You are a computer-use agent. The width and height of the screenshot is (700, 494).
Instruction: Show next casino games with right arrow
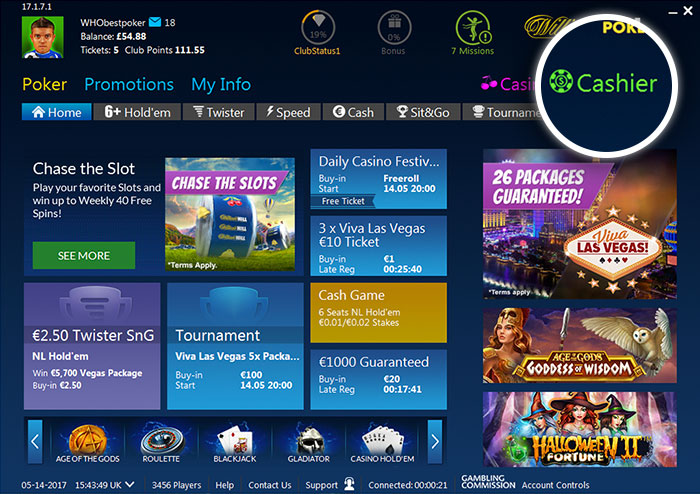435,441
